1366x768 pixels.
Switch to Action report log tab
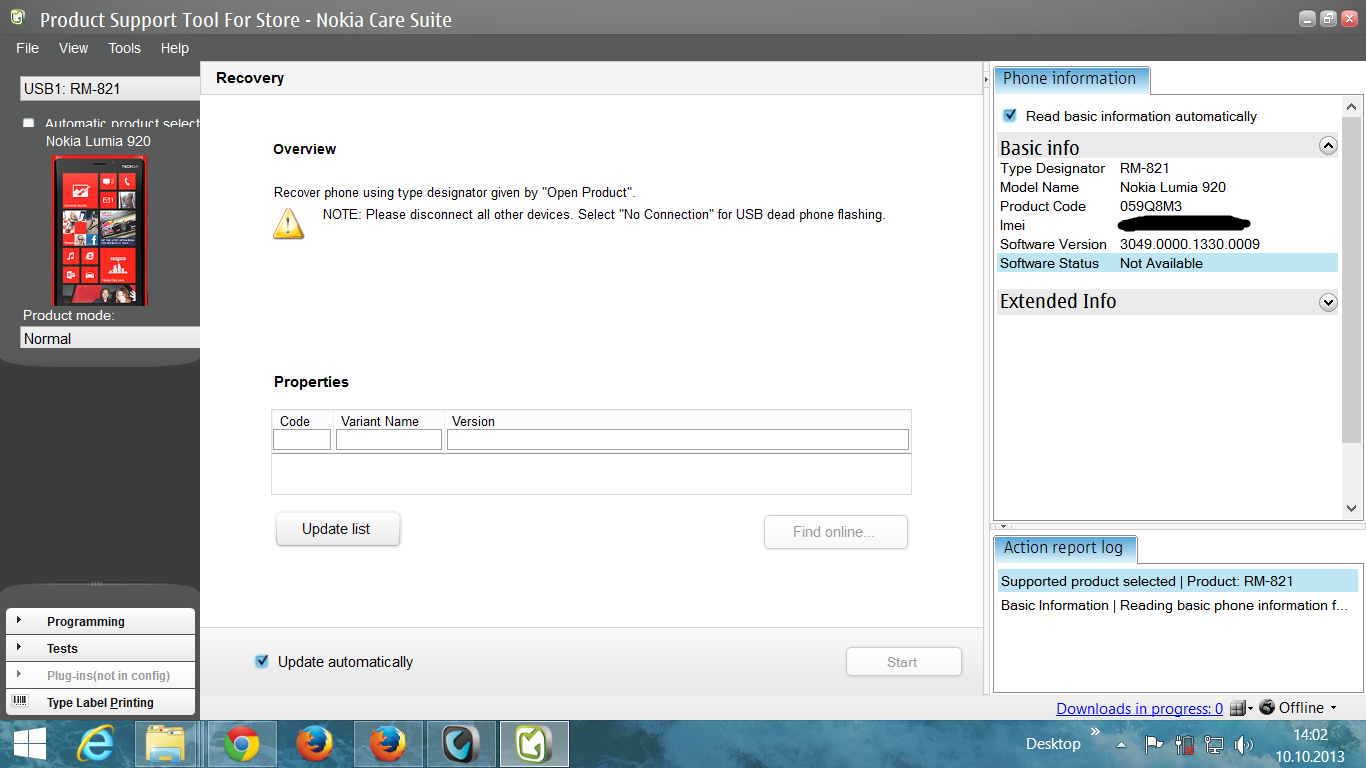[x=1063, y=548]
